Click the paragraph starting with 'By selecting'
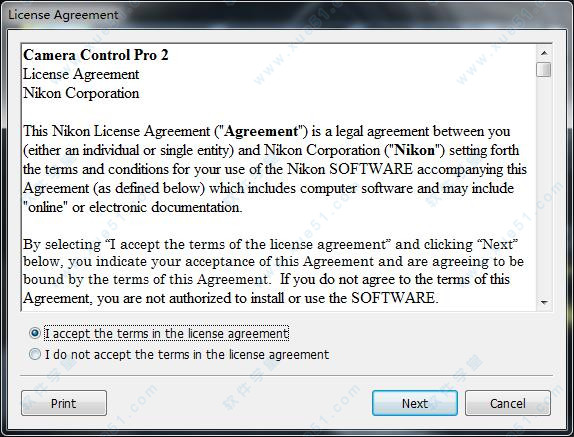This screenshot has height=437, width=574. click(x=273, y=271)
